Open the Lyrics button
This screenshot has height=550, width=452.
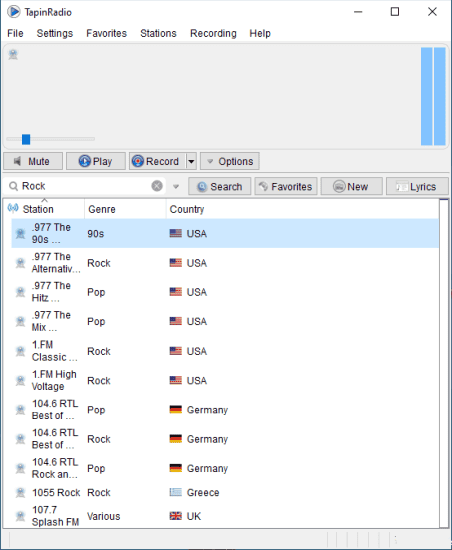pos(417,186)
